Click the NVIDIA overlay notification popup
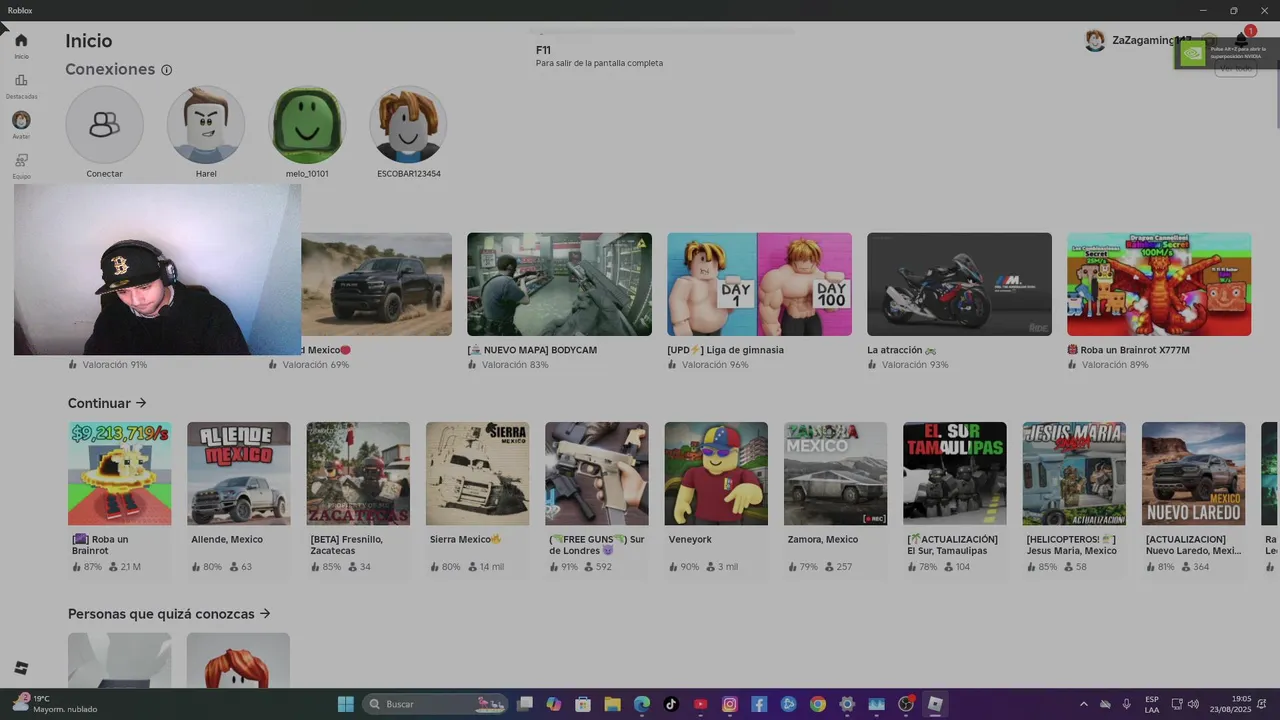Image resolution: width=1280 pixels, height=720 pixels. 1227,53
